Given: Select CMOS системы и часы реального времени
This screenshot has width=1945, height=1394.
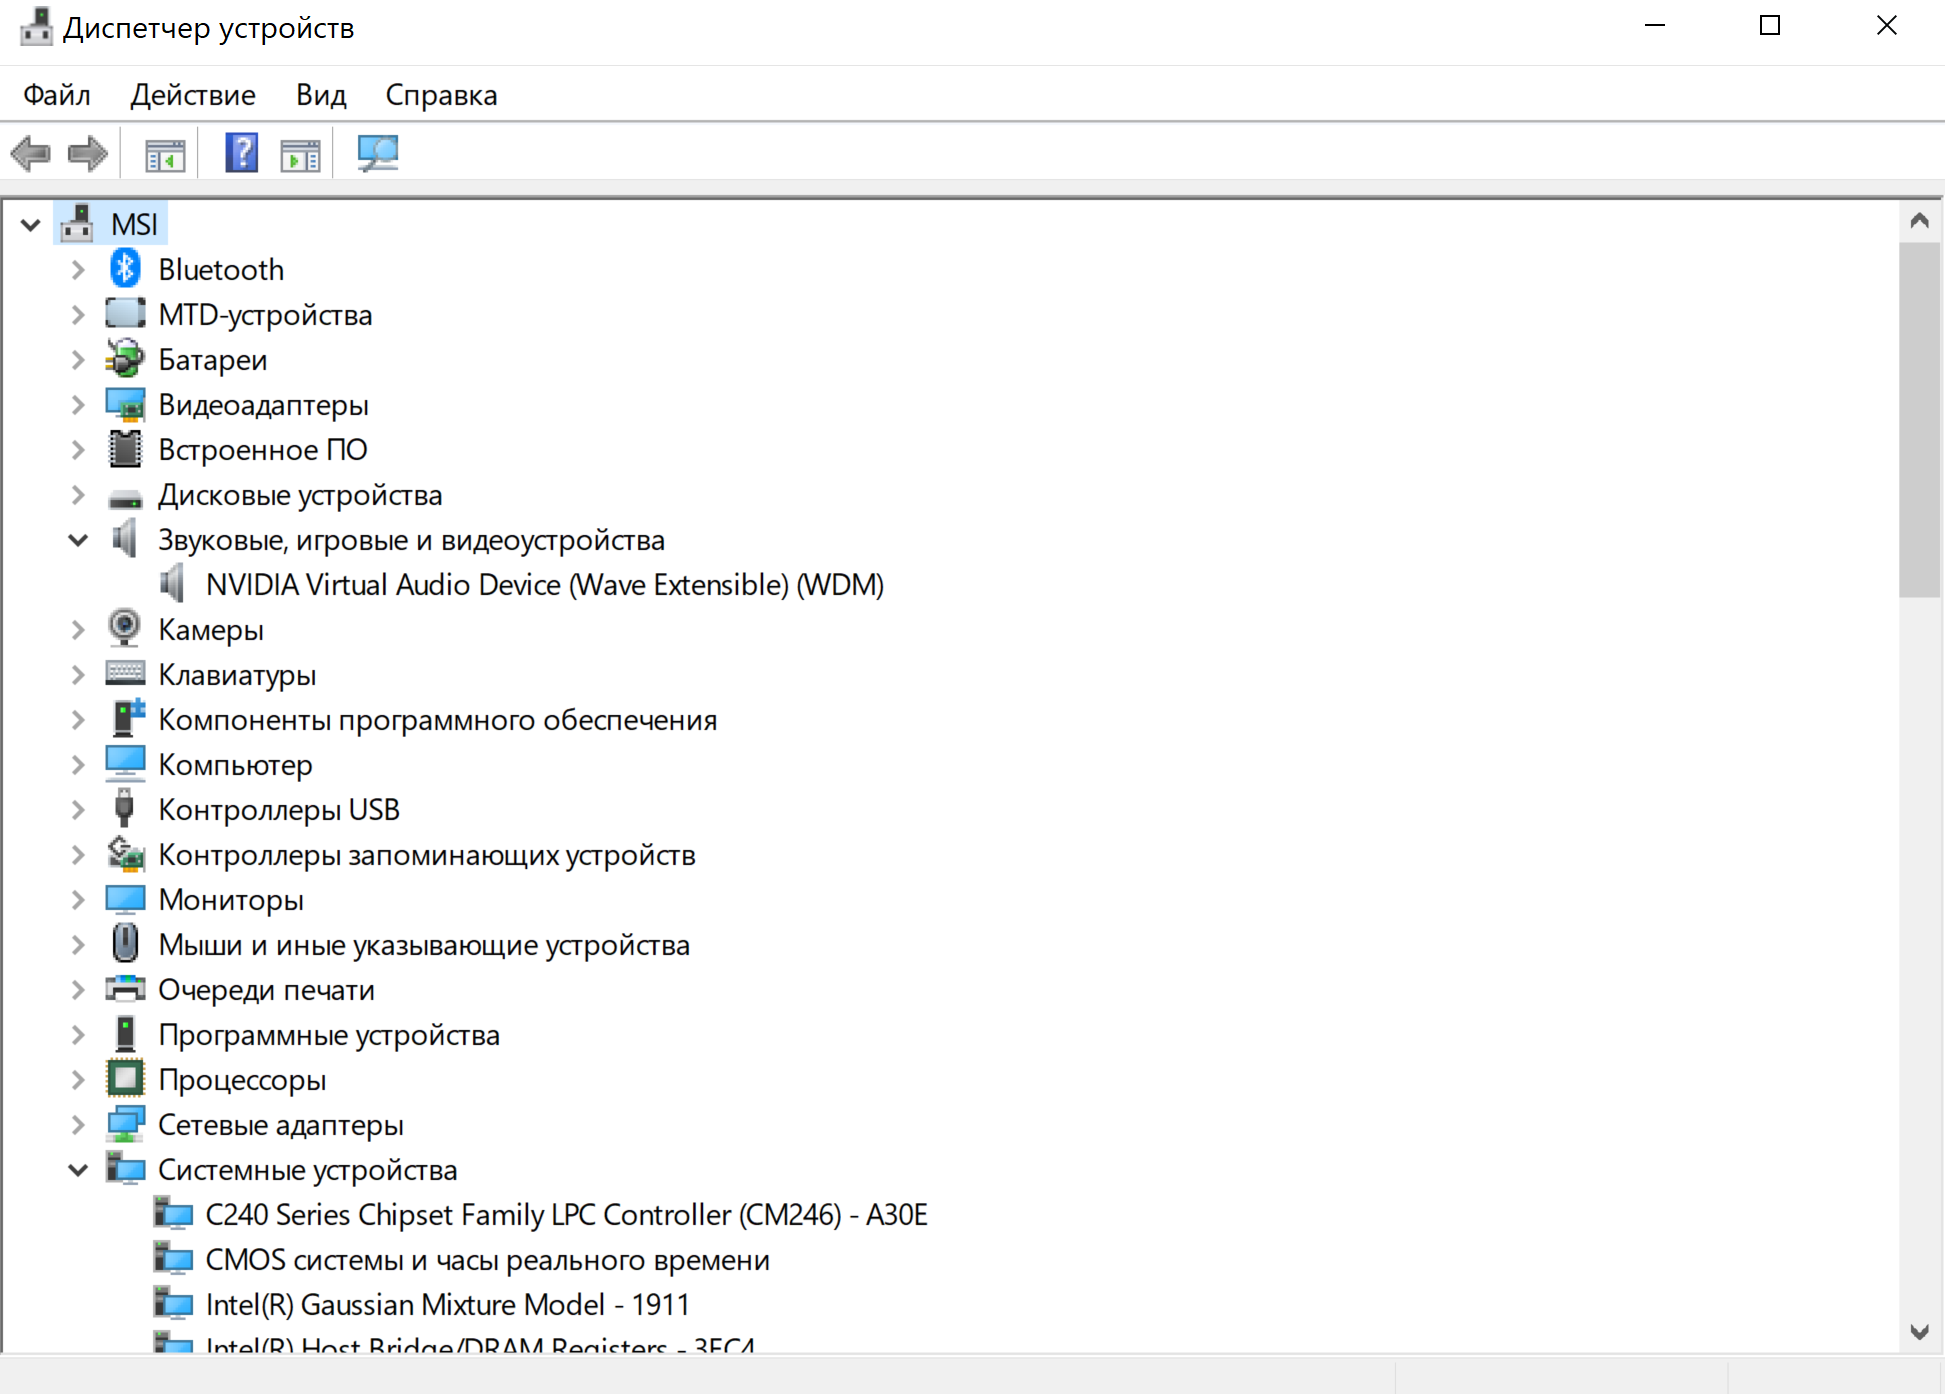Looking at the screenshot, I should point(487,1260).
